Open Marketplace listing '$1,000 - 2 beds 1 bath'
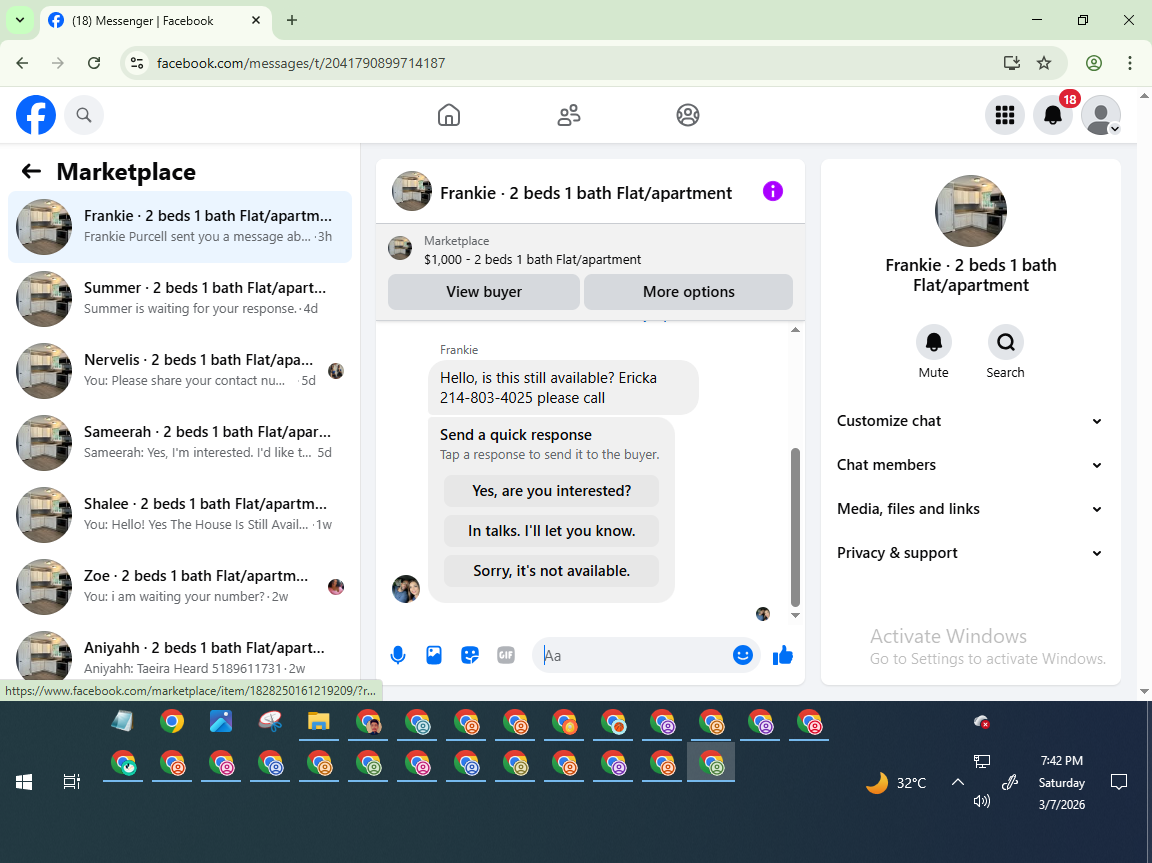Viewport: 1152px width, 863px height. tap(532, 259)
